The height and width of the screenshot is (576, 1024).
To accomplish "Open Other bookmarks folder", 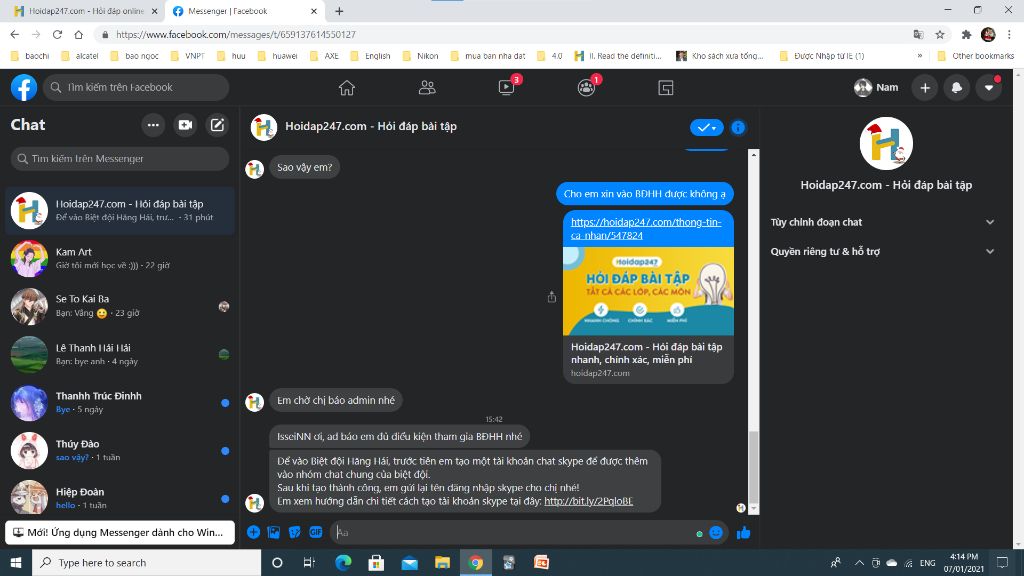I will [x=976, y=56].
